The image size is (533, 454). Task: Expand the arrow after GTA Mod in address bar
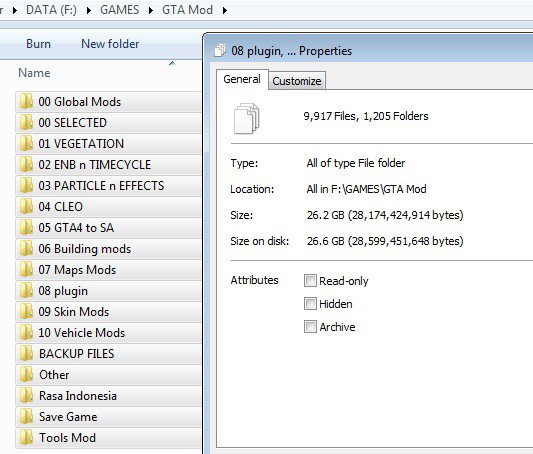(225, 10)
